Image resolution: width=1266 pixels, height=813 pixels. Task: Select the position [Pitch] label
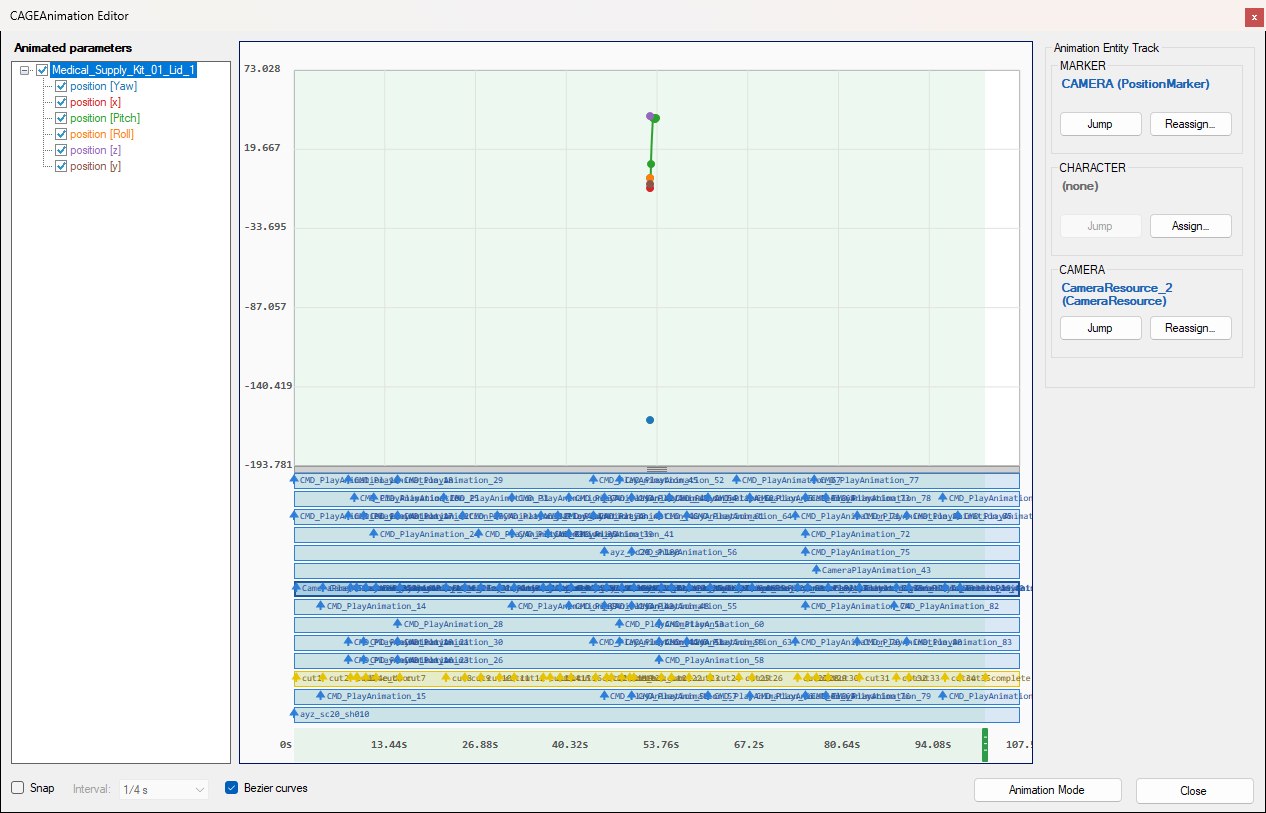105,118
